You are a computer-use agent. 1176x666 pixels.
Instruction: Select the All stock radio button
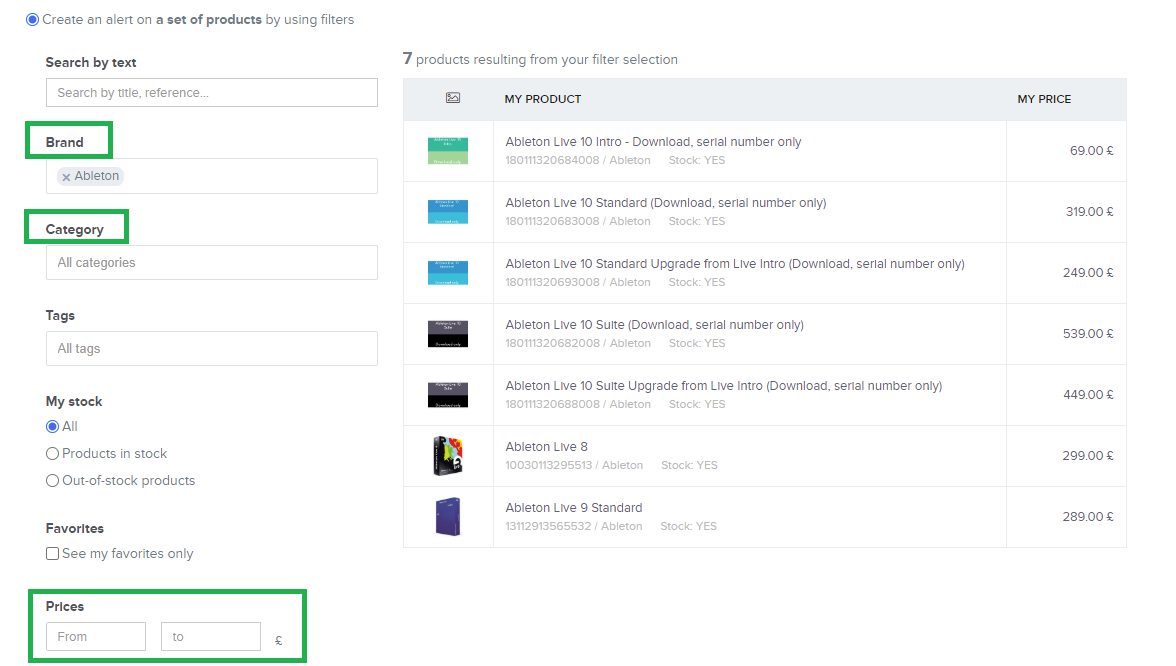tap(52, 427)
